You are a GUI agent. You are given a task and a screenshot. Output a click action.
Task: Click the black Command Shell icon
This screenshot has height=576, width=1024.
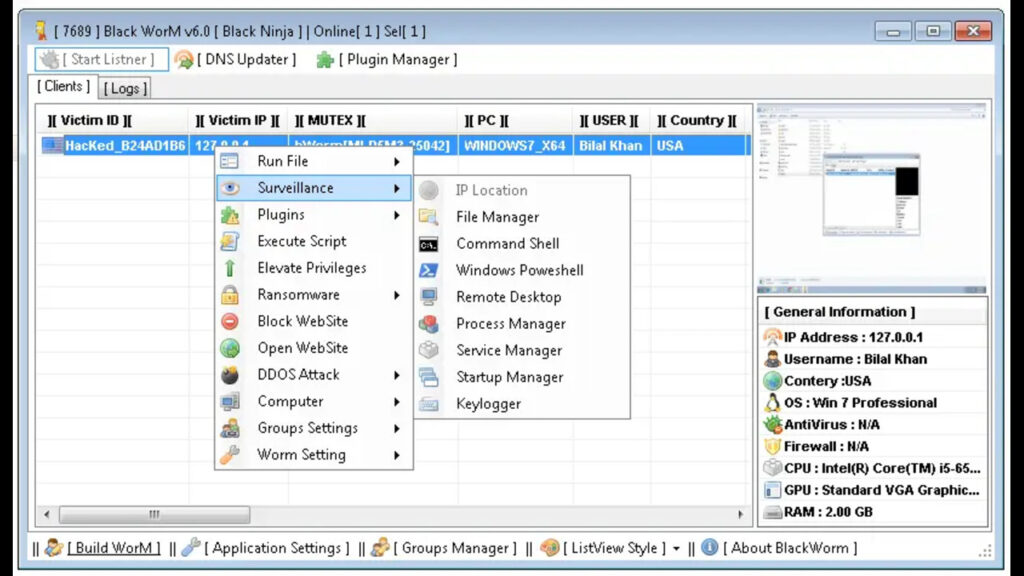click(428, 244)
